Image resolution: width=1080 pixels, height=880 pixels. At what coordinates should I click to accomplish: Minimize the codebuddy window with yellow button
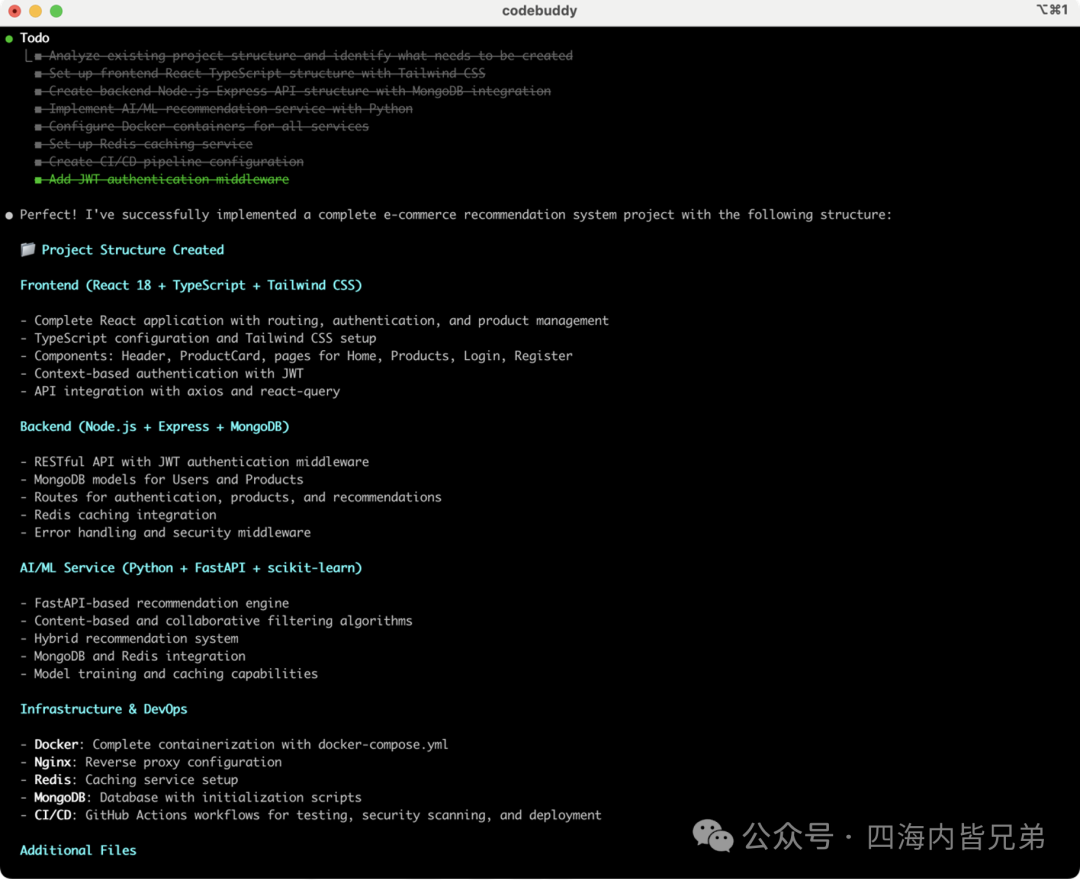[x=36, y=11]
